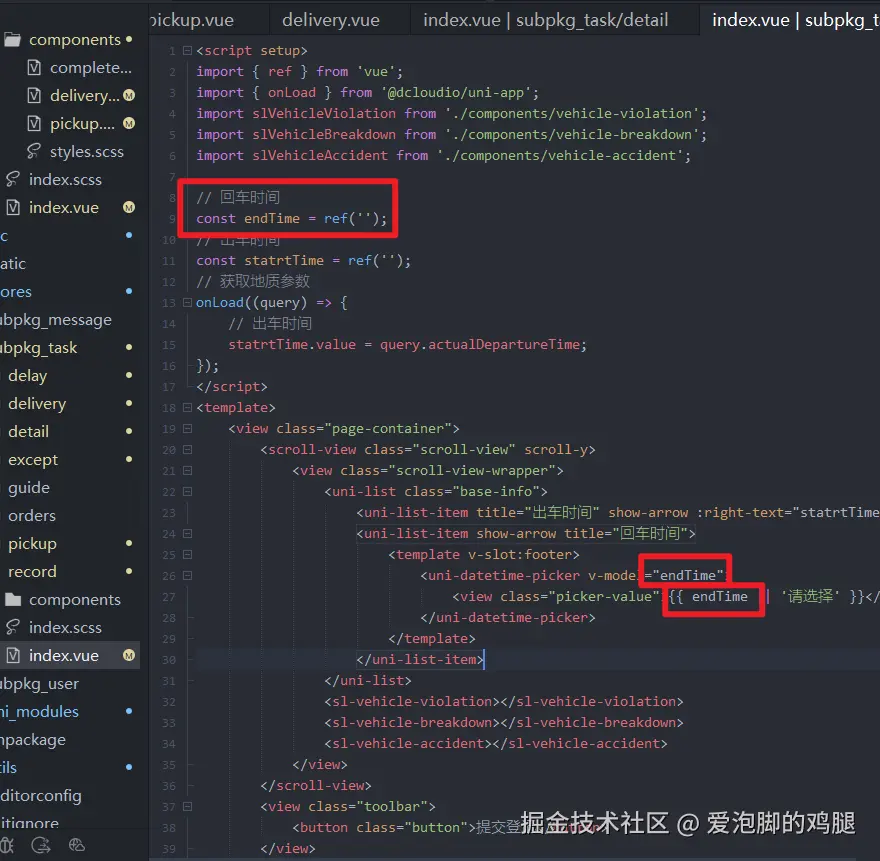Expand the bpkg_user folder
Viewport: 880px width, 861px height.
39,684
